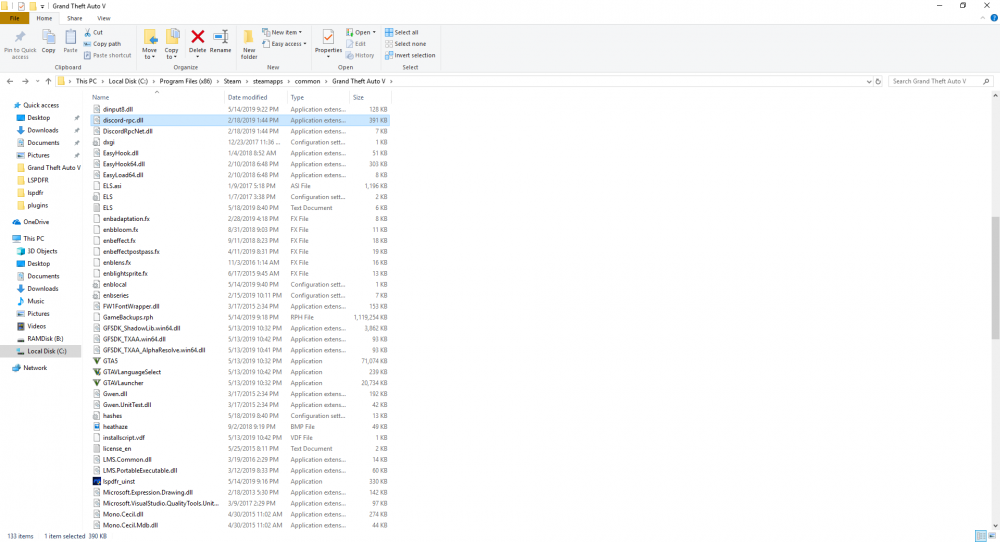Click steamapps in the address path
Viewport: 1000px width, 542px height.
[x=267, y=82]
